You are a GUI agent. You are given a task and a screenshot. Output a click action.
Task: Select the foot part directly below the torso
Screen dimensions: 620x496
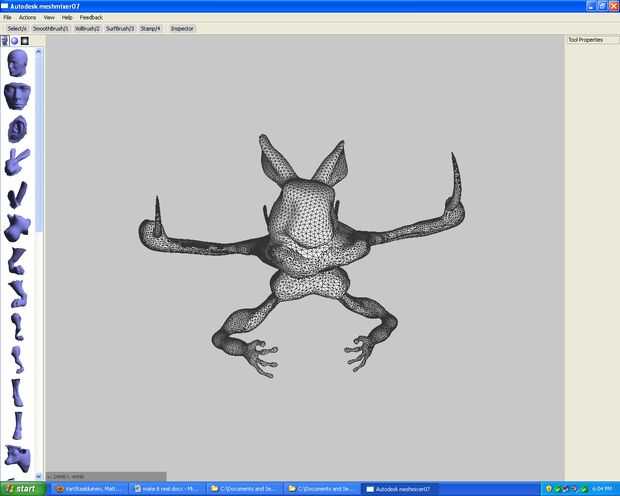[17, 261]
